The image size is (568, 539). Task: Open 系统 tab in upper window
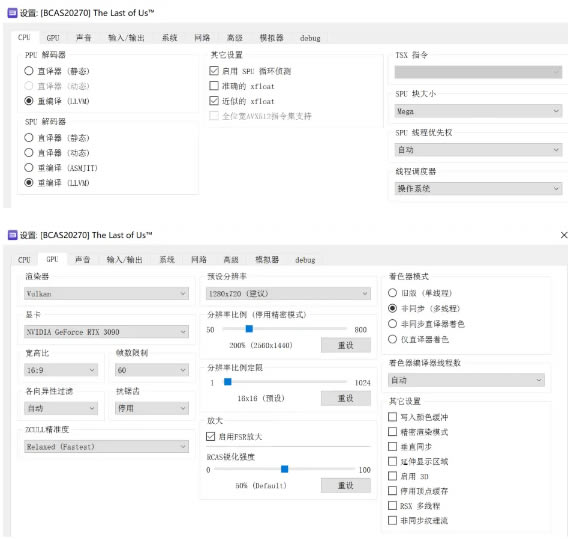coord(169,38)
